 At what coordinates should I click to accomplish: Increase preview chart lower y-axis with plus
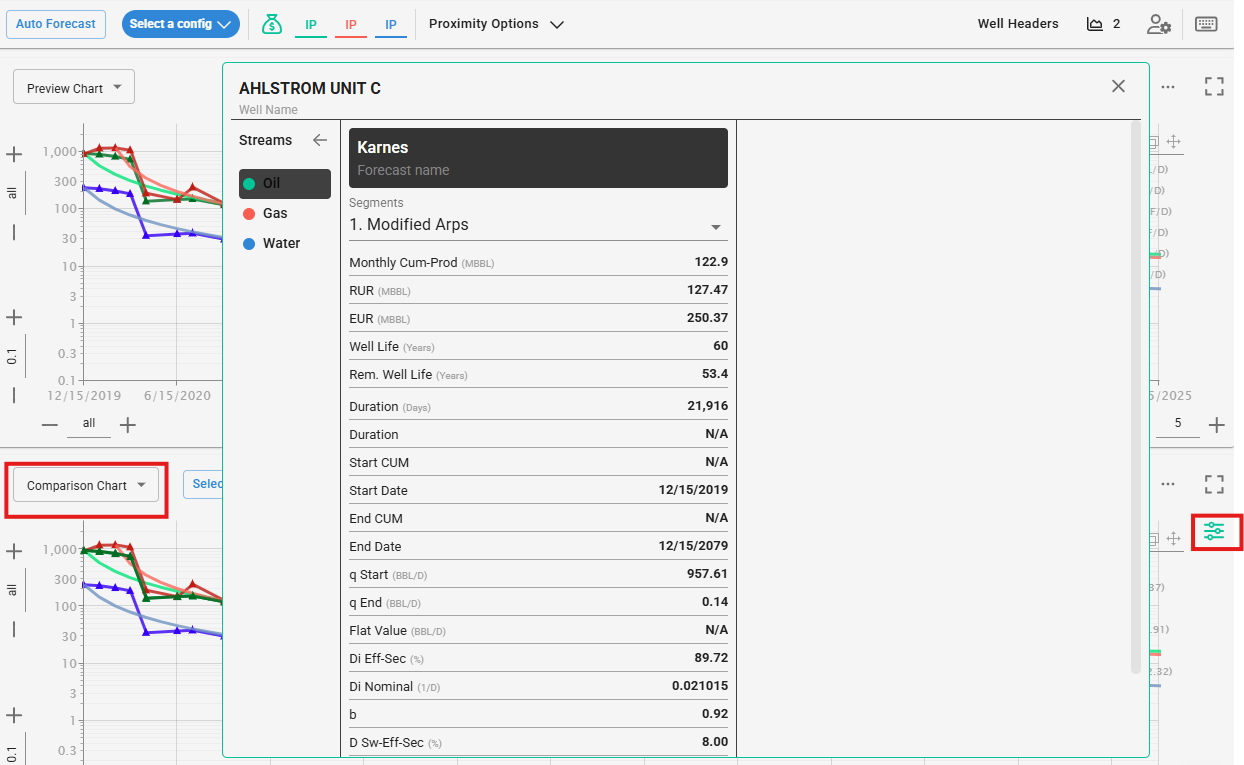point(14,317)
